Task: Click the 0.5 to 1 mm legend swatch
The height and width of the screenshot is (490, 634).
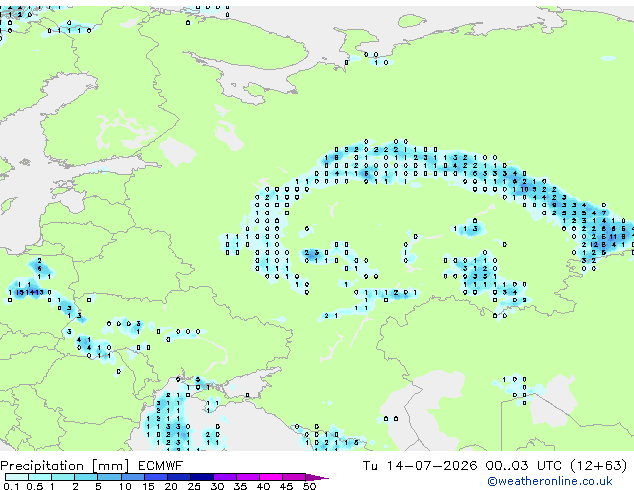Action: coord(40,477)
